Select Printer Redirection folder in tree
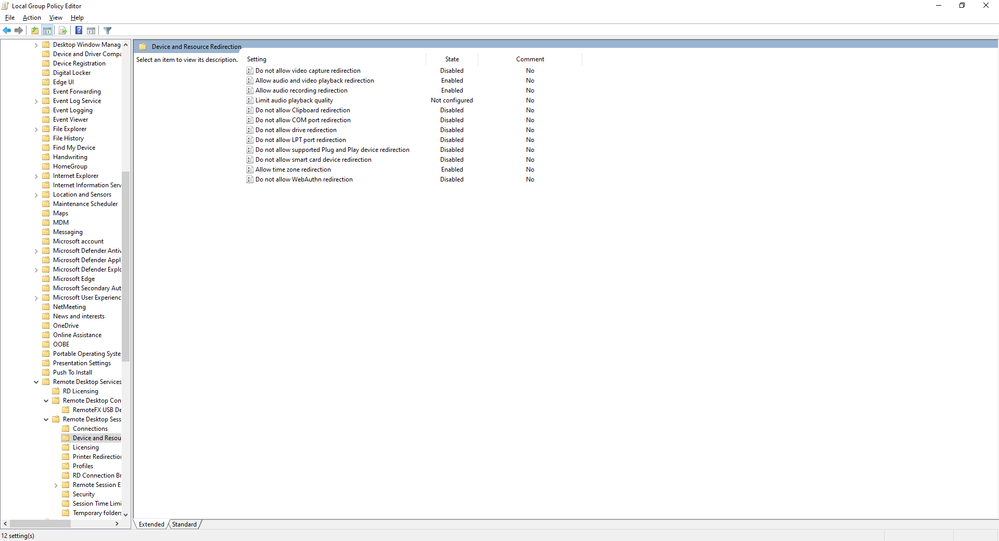Viewport: 999px width, 541px height. pos(97,457)
